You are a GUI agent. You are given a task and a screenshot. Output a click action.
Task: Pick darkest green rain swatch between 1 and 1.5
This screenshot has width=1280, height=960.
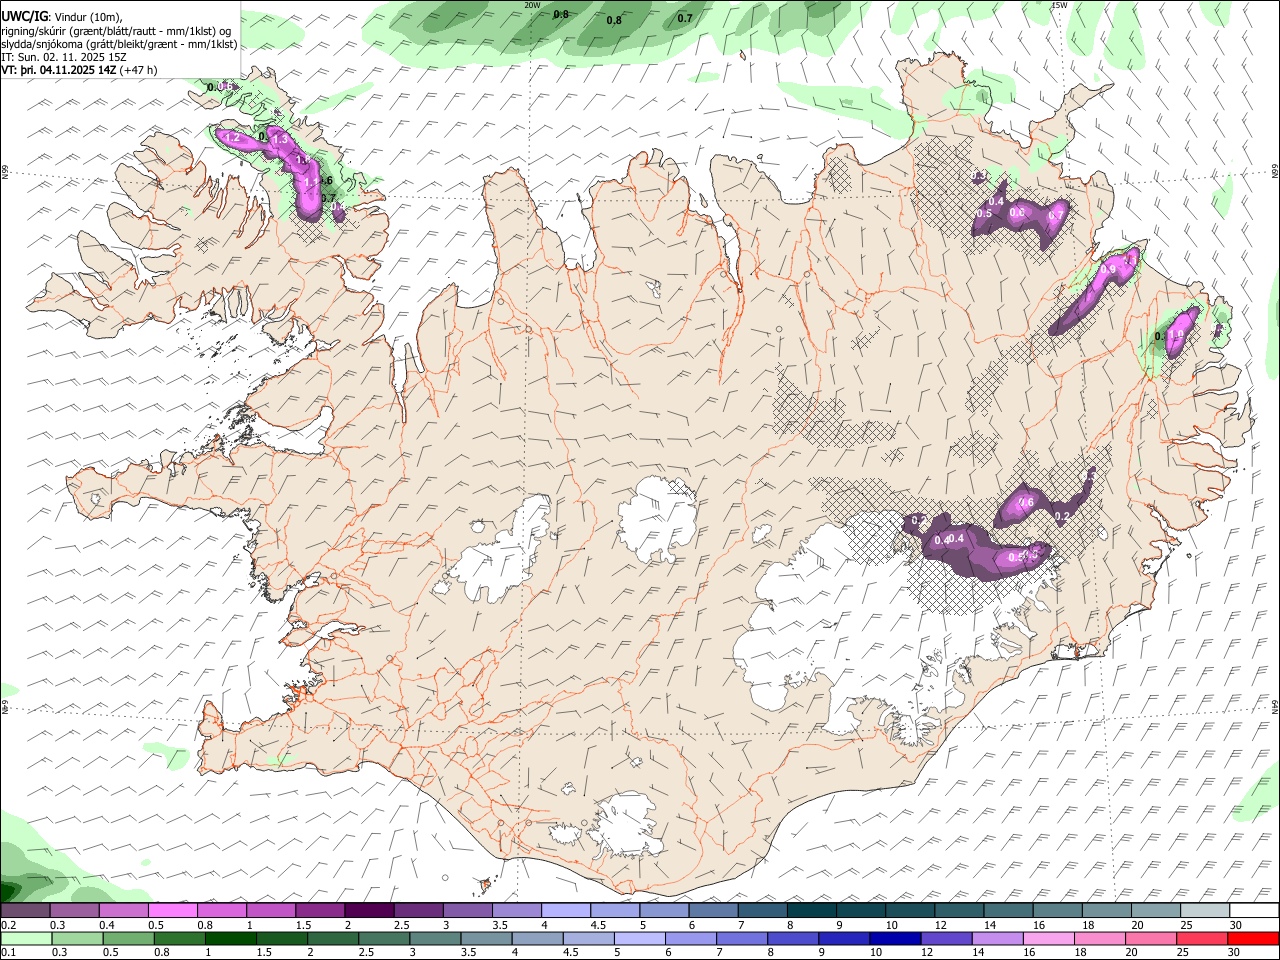click(230, 938)
